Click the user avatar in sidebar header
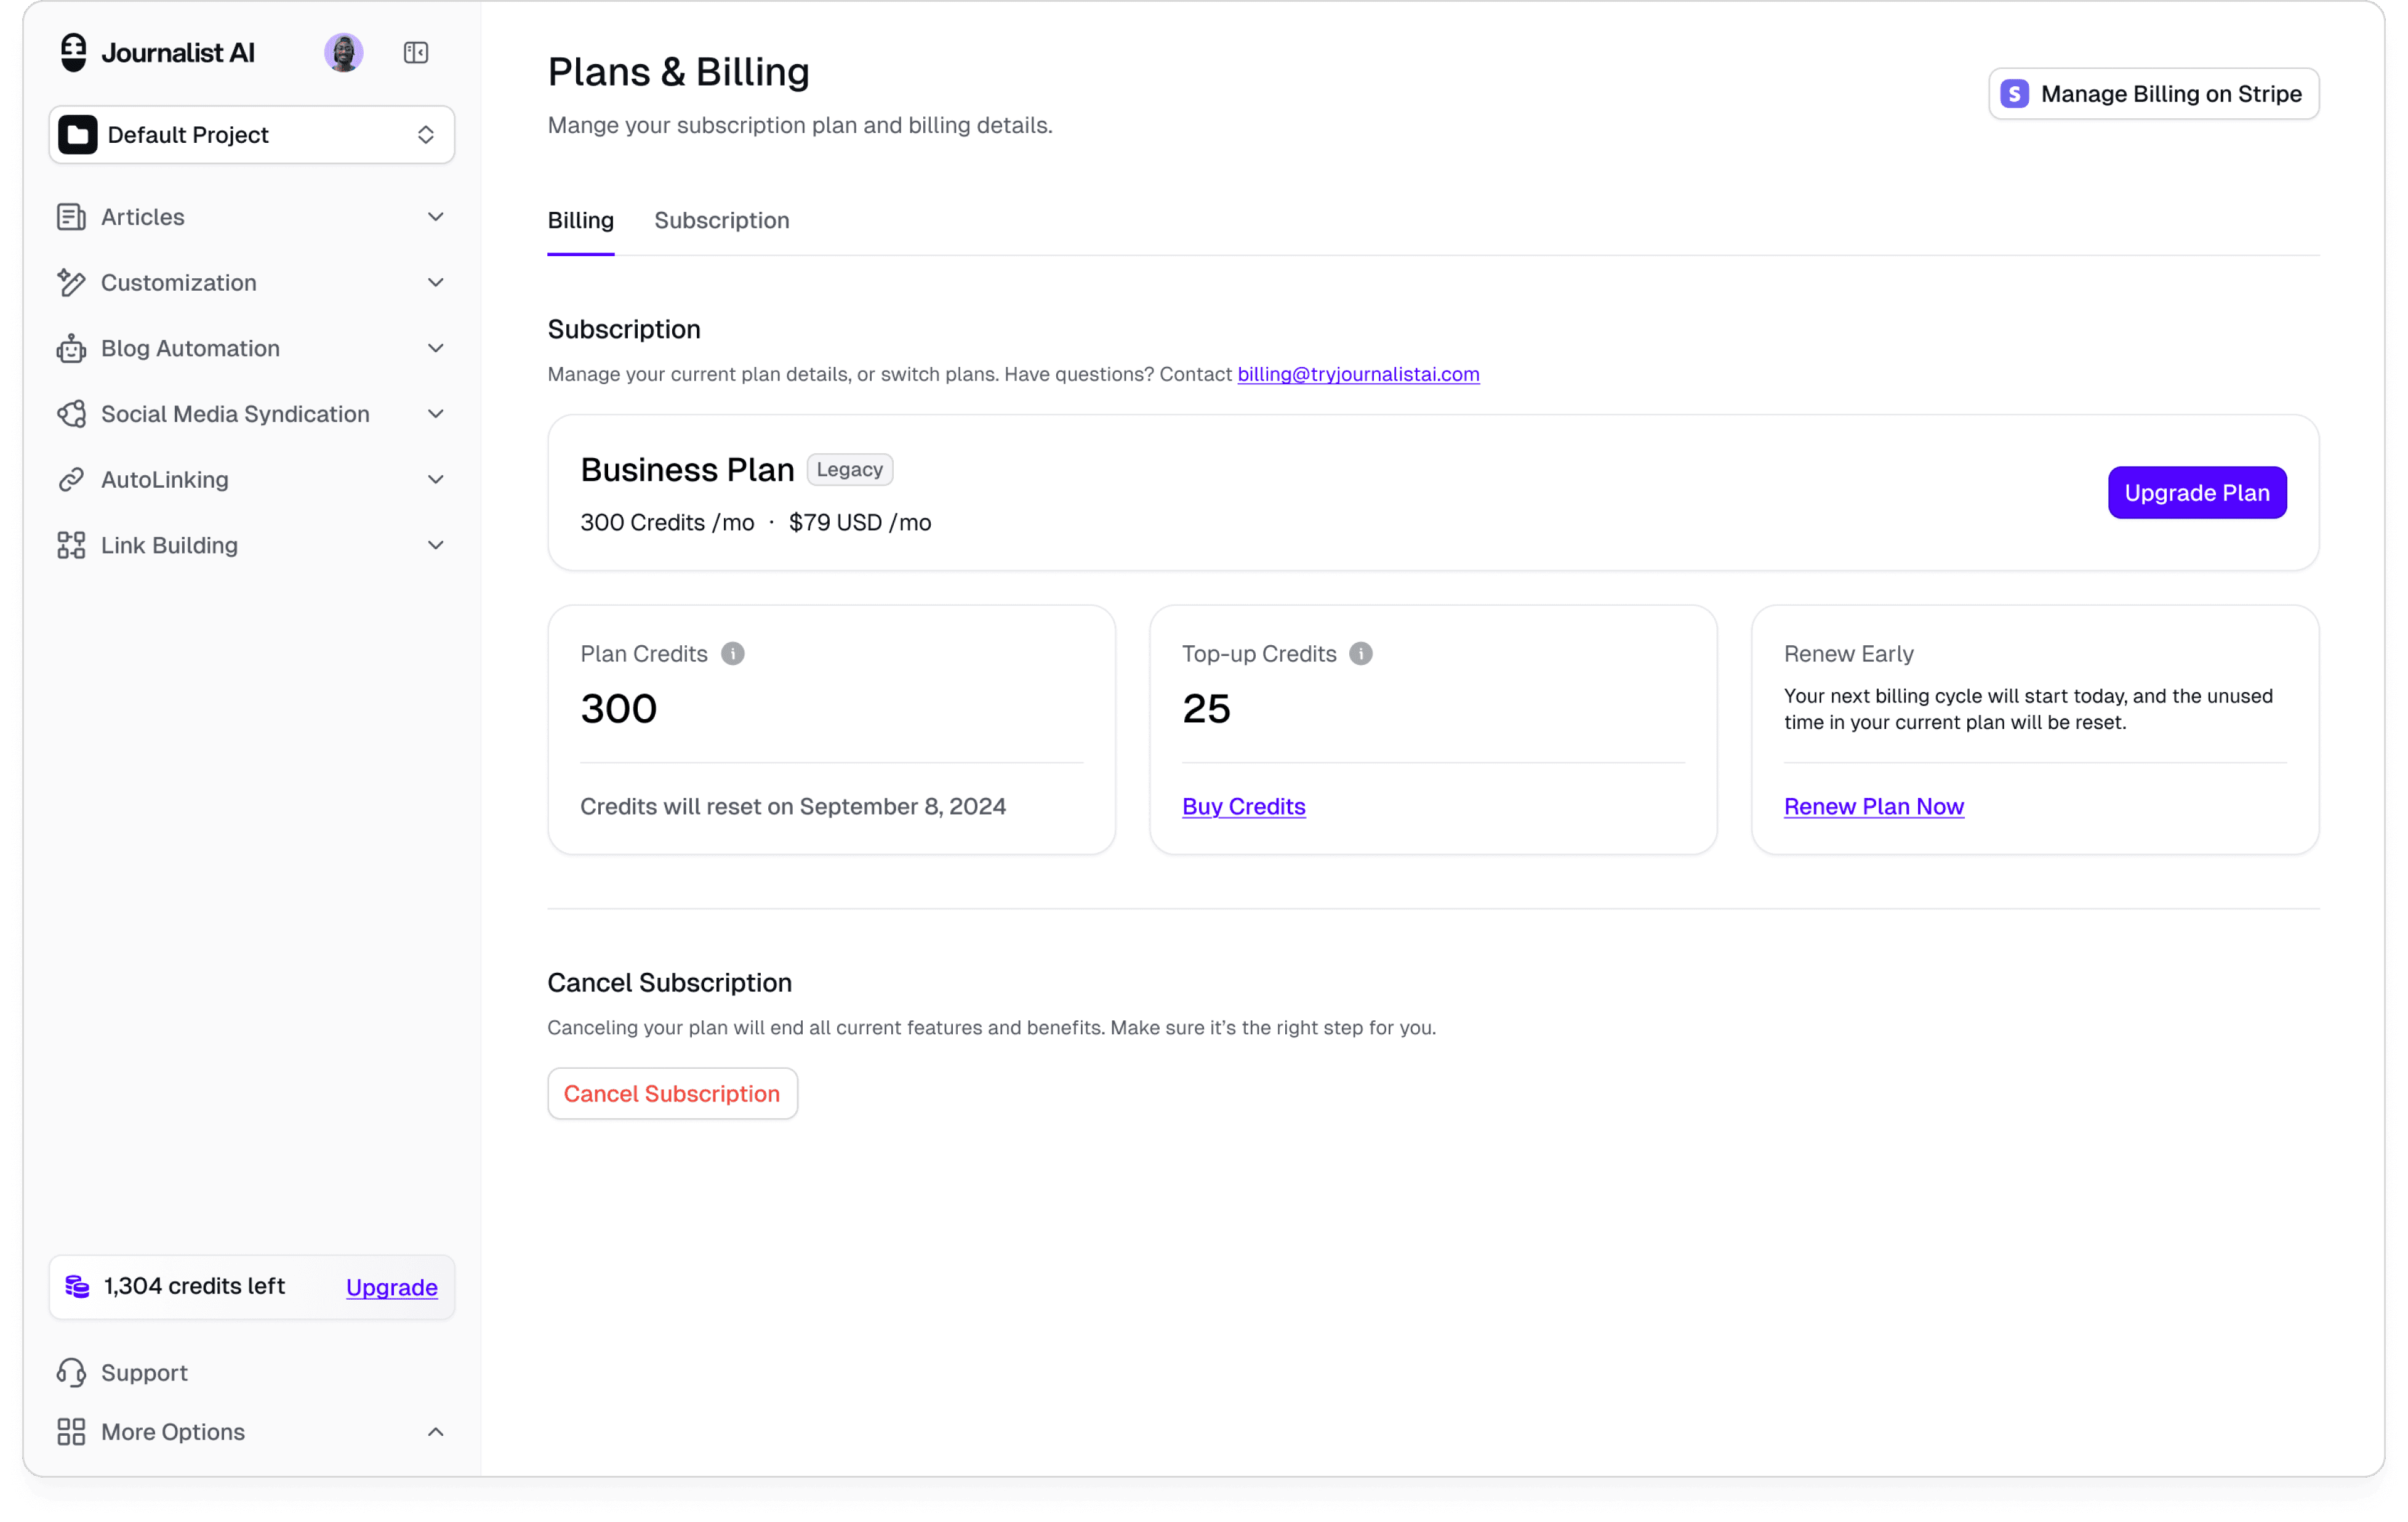This screenshot has width=2408, height=1522. tap(343, 52)
